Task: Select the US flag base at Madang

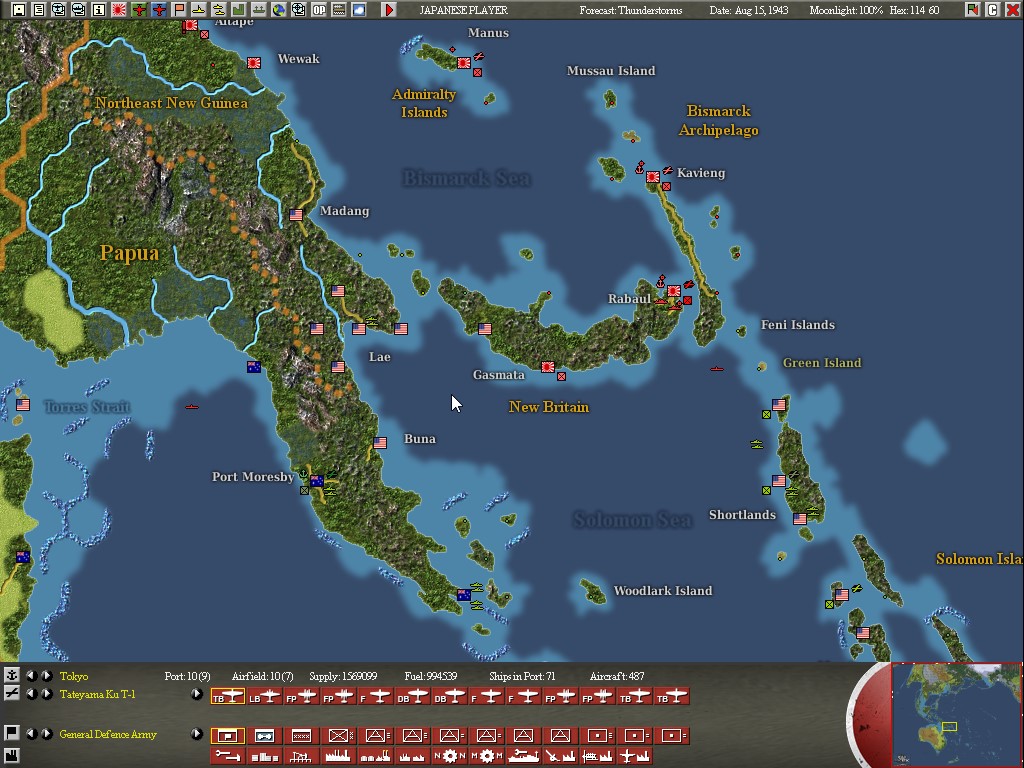Action: pos(296,214)
